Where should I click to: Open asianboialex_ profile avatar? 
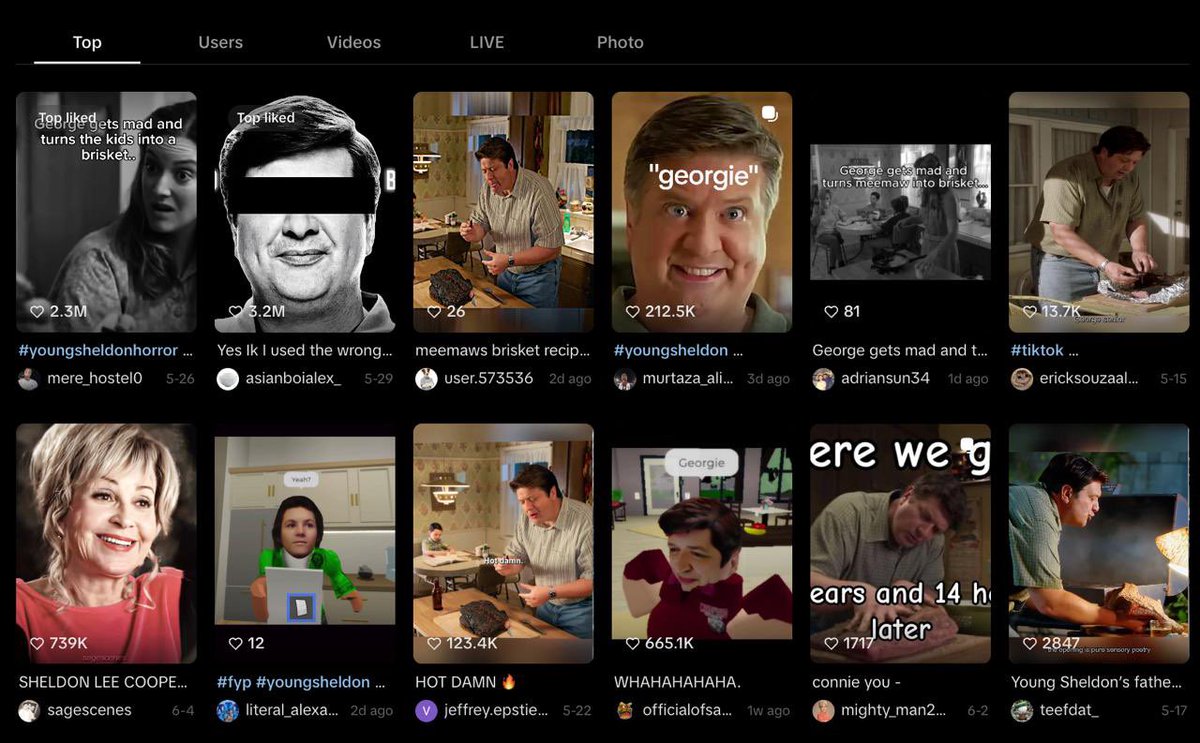[228, 379]
